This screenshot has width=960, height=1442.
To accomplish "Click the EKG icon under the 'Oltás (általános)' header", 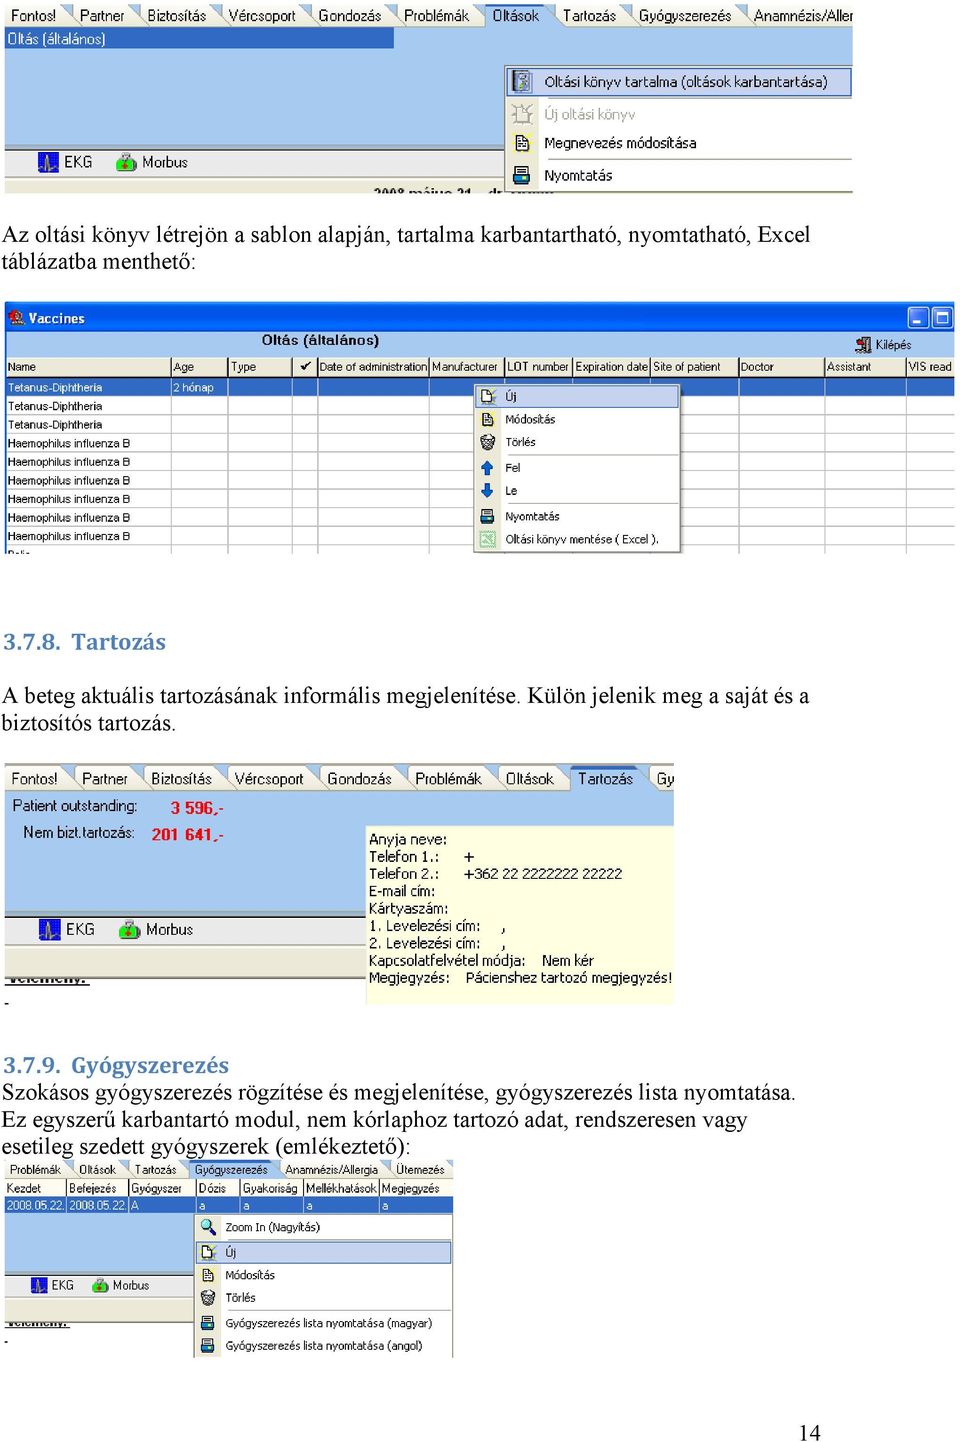I will [x=48, y=162].
